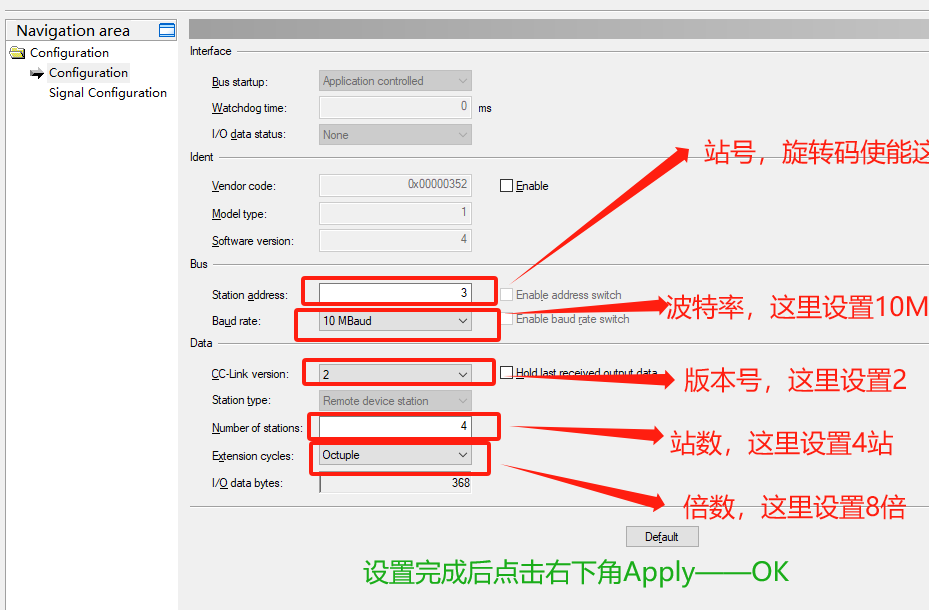Image resolution: width=929 pixels, height=610 pixels.
Task: Select the Configuration folder icon in tree
Action: pos(17,53)
